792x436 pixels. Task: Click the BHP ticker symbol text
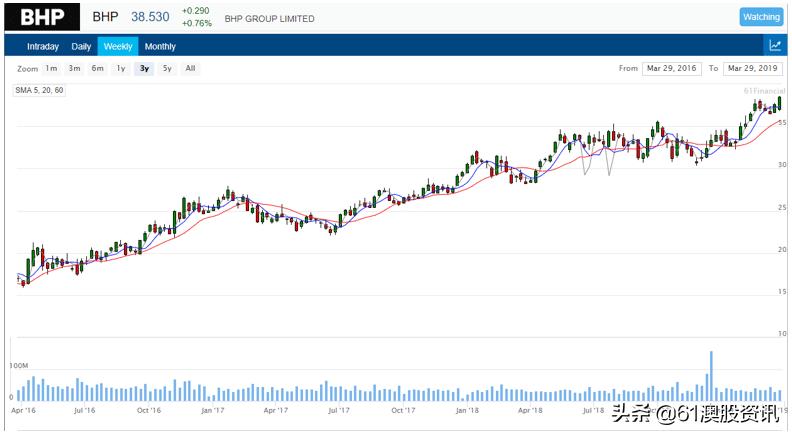(x=106, y=17)
